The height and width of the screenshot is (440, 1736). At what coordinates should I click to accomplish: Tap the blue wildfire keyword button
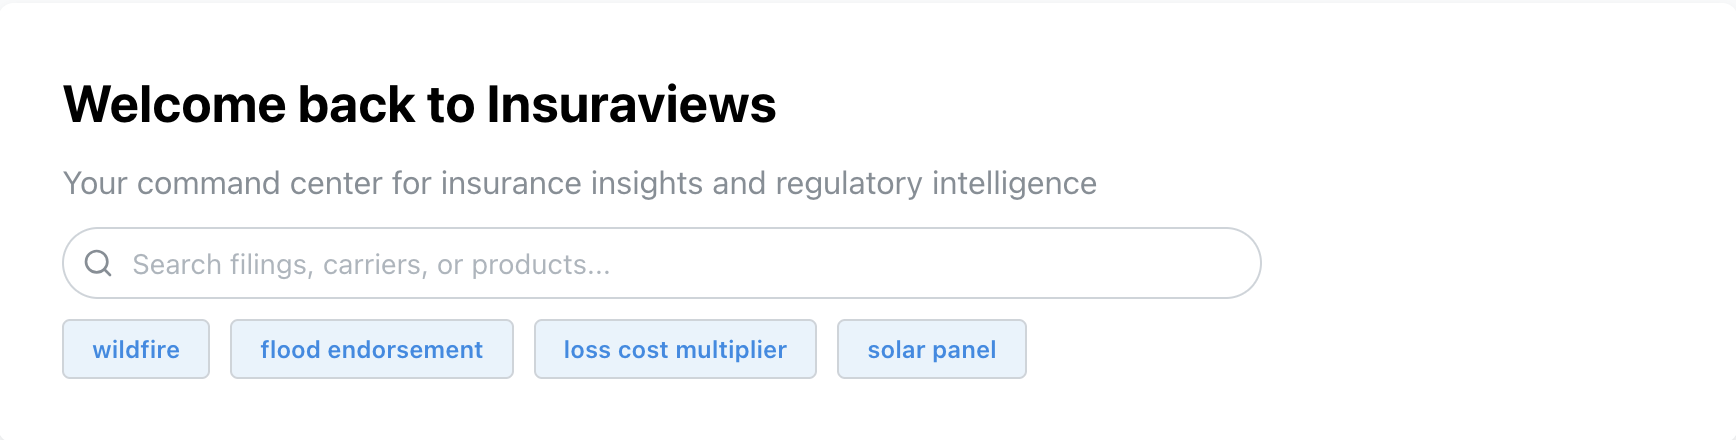click(x=136, y=349)
